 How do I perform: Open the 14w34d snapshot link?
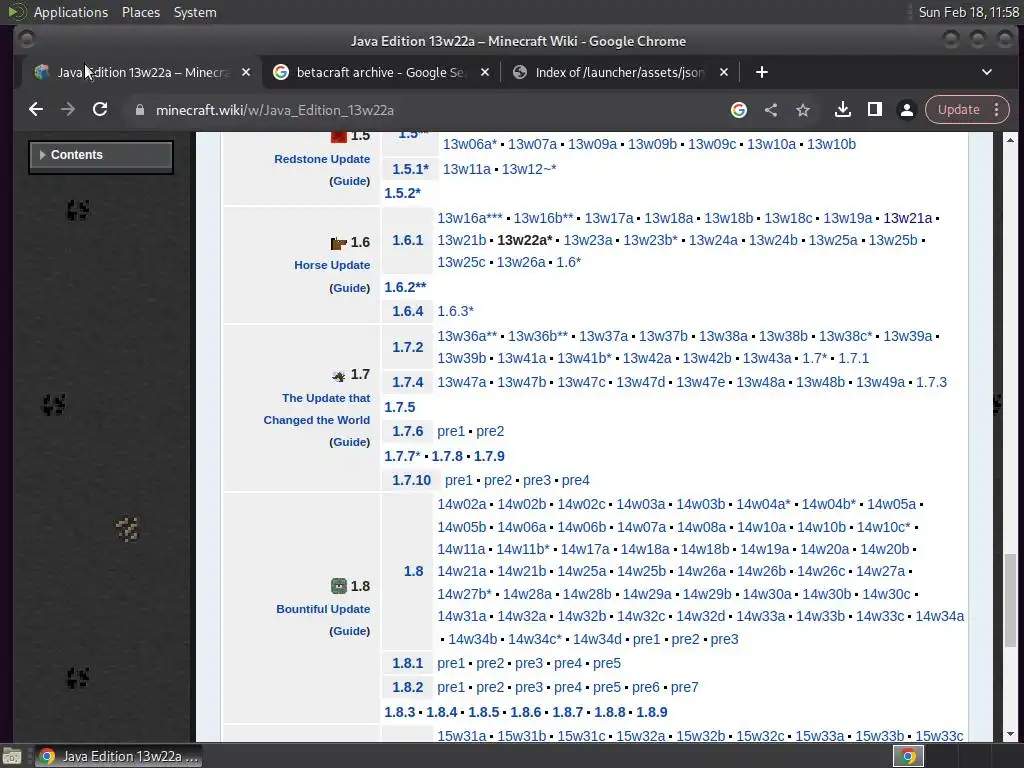click(597, 639)
